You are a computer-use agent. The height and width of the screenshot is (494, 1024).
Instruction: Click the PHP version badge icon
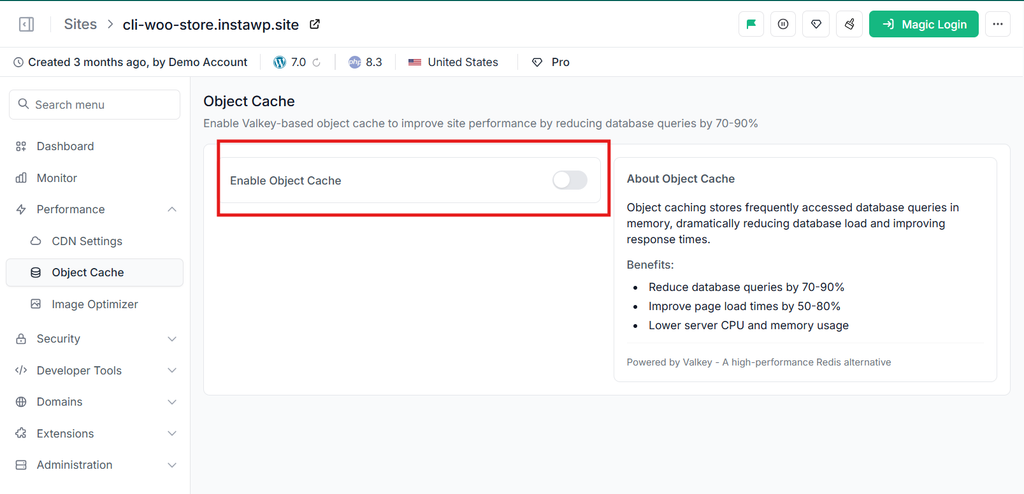click(355, 63)
